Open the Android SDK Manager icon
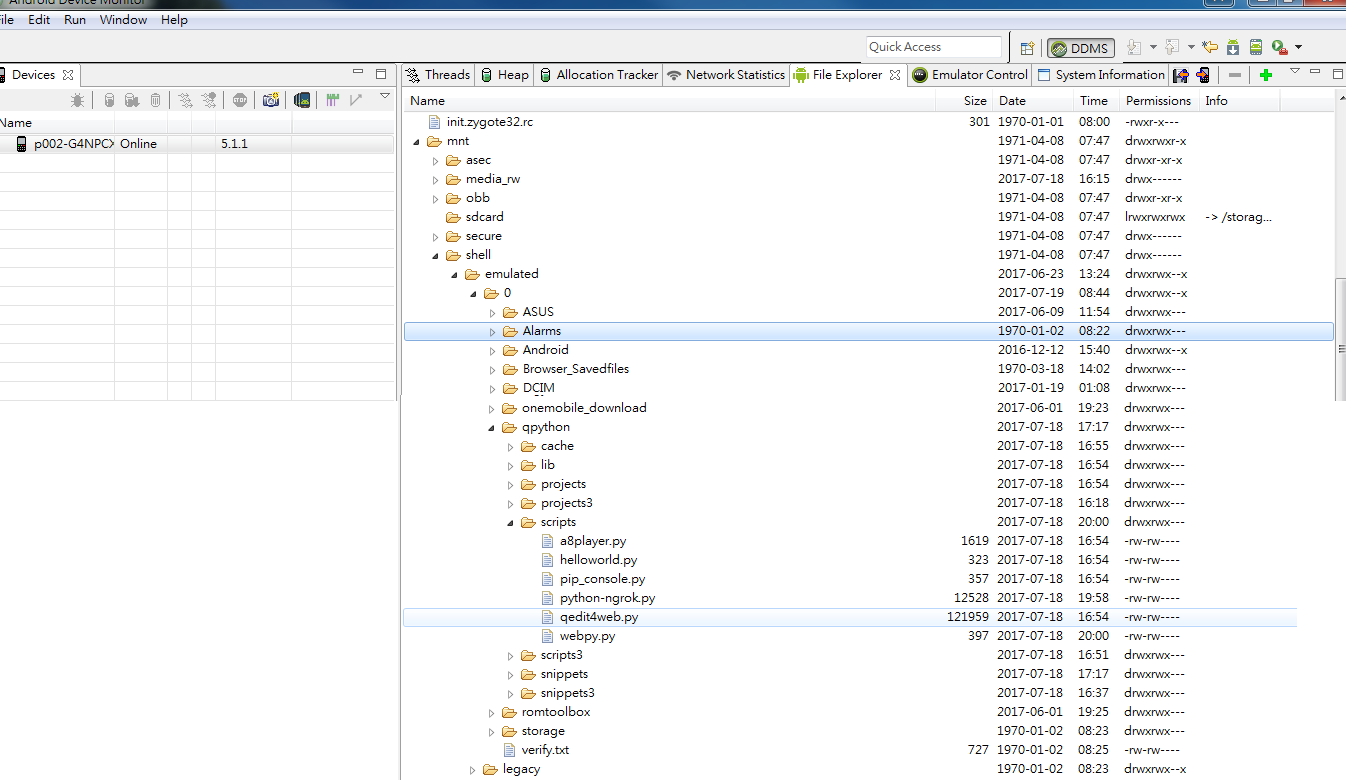Viewport: 1346px width, 783px height. [x=1233, y=47]
